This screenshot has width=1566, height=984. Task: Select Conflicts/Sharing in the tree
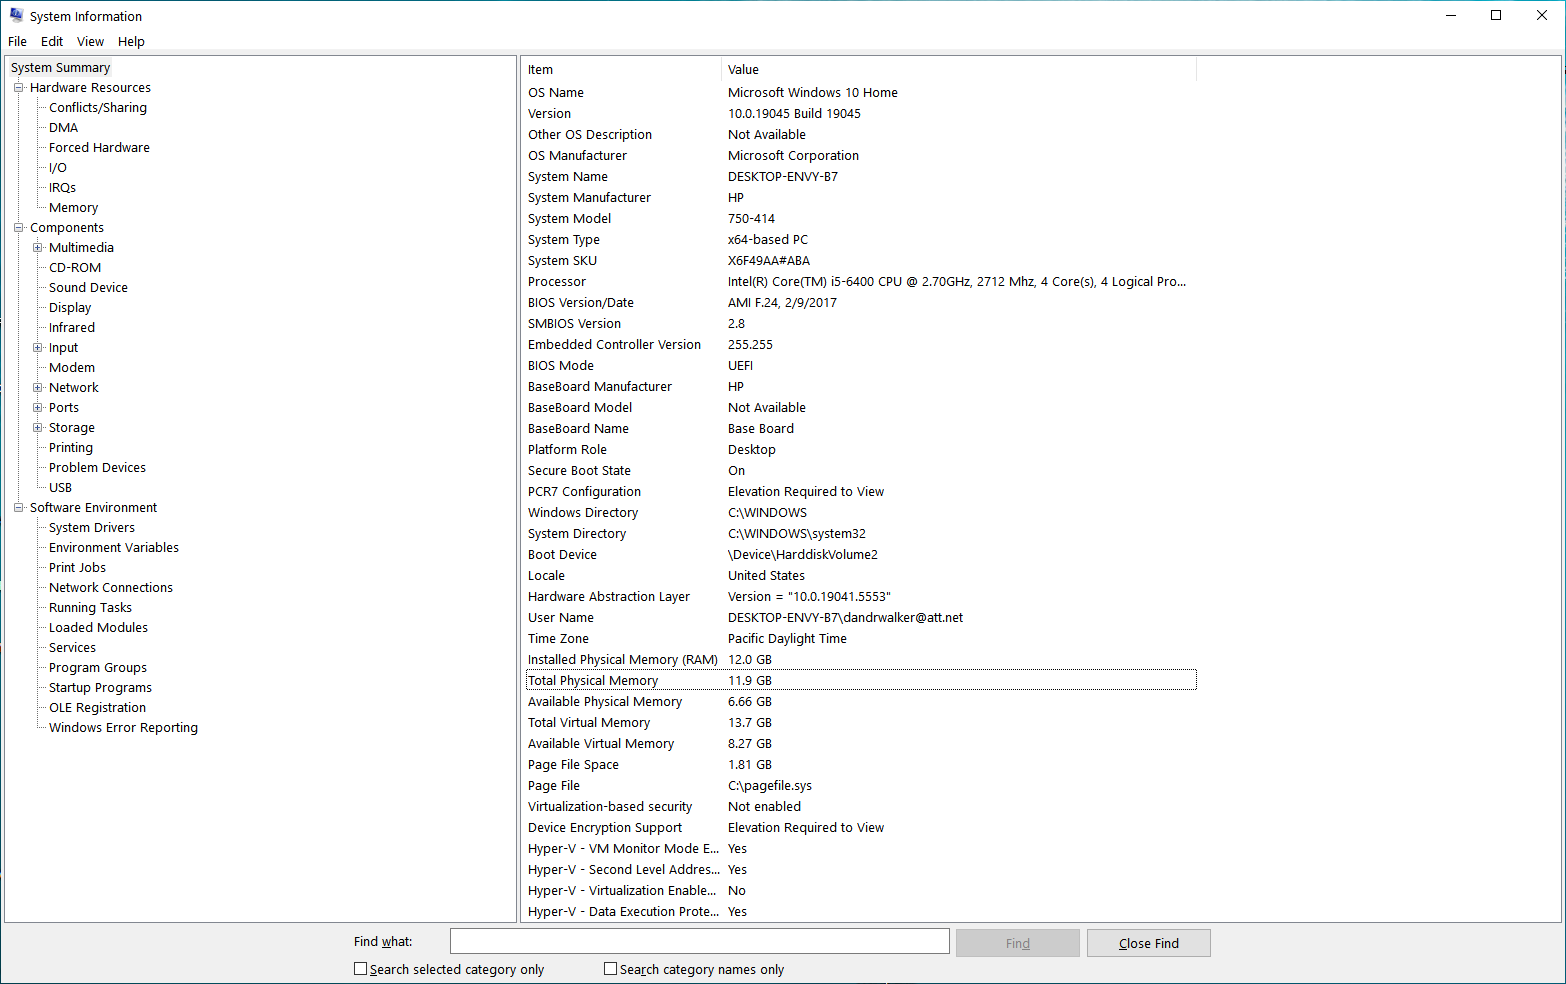(x=98, y=108)
